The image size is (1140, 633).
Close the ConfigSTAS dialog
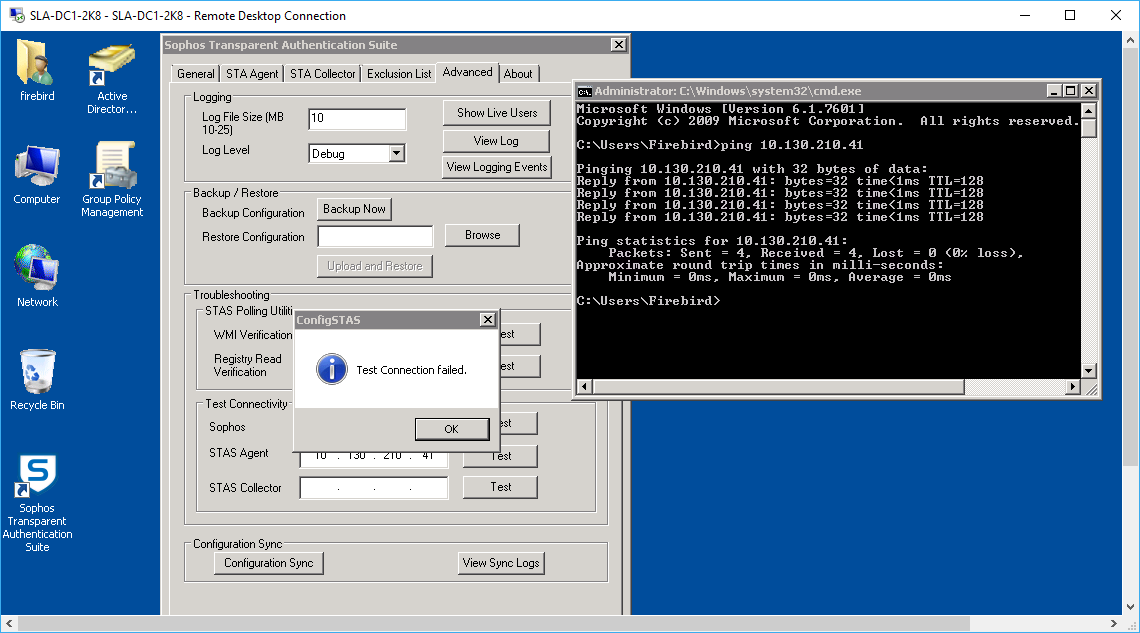[488, 320]
